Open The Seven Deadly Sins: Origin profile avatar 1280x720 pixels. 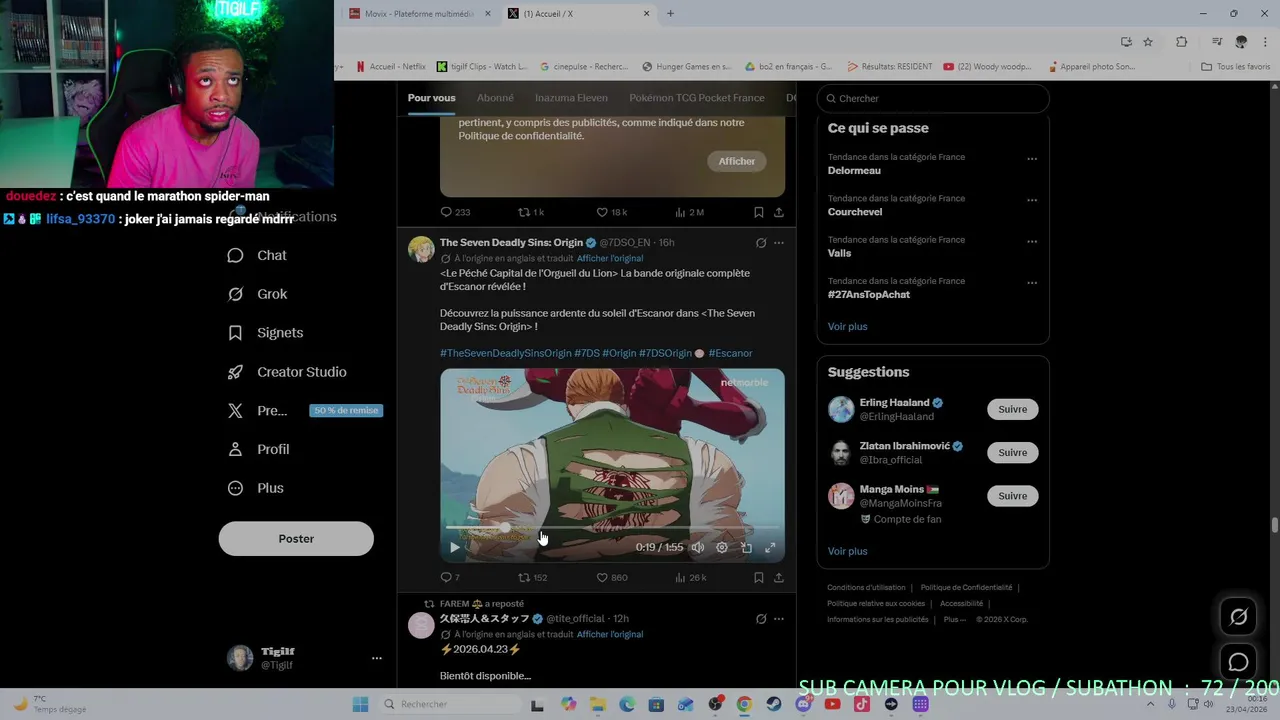tap(421, 249)
